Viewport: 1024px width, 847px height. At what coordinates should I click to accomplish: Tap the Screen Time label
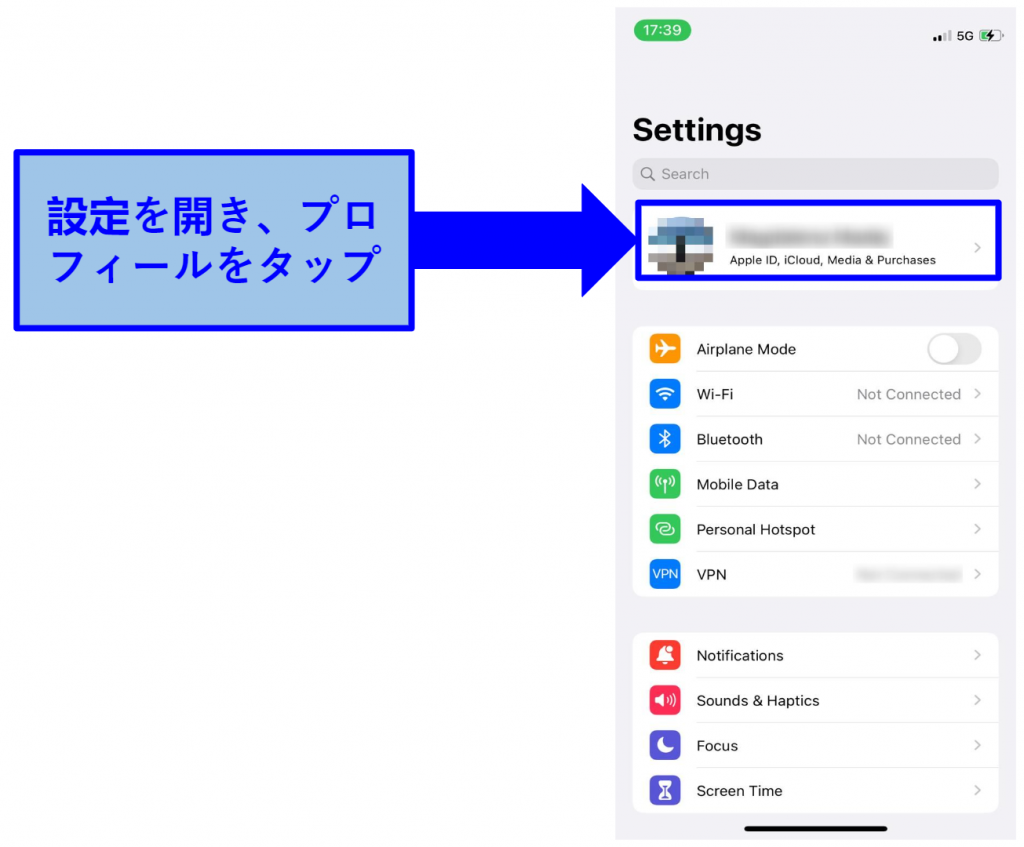tap(739, 791)
